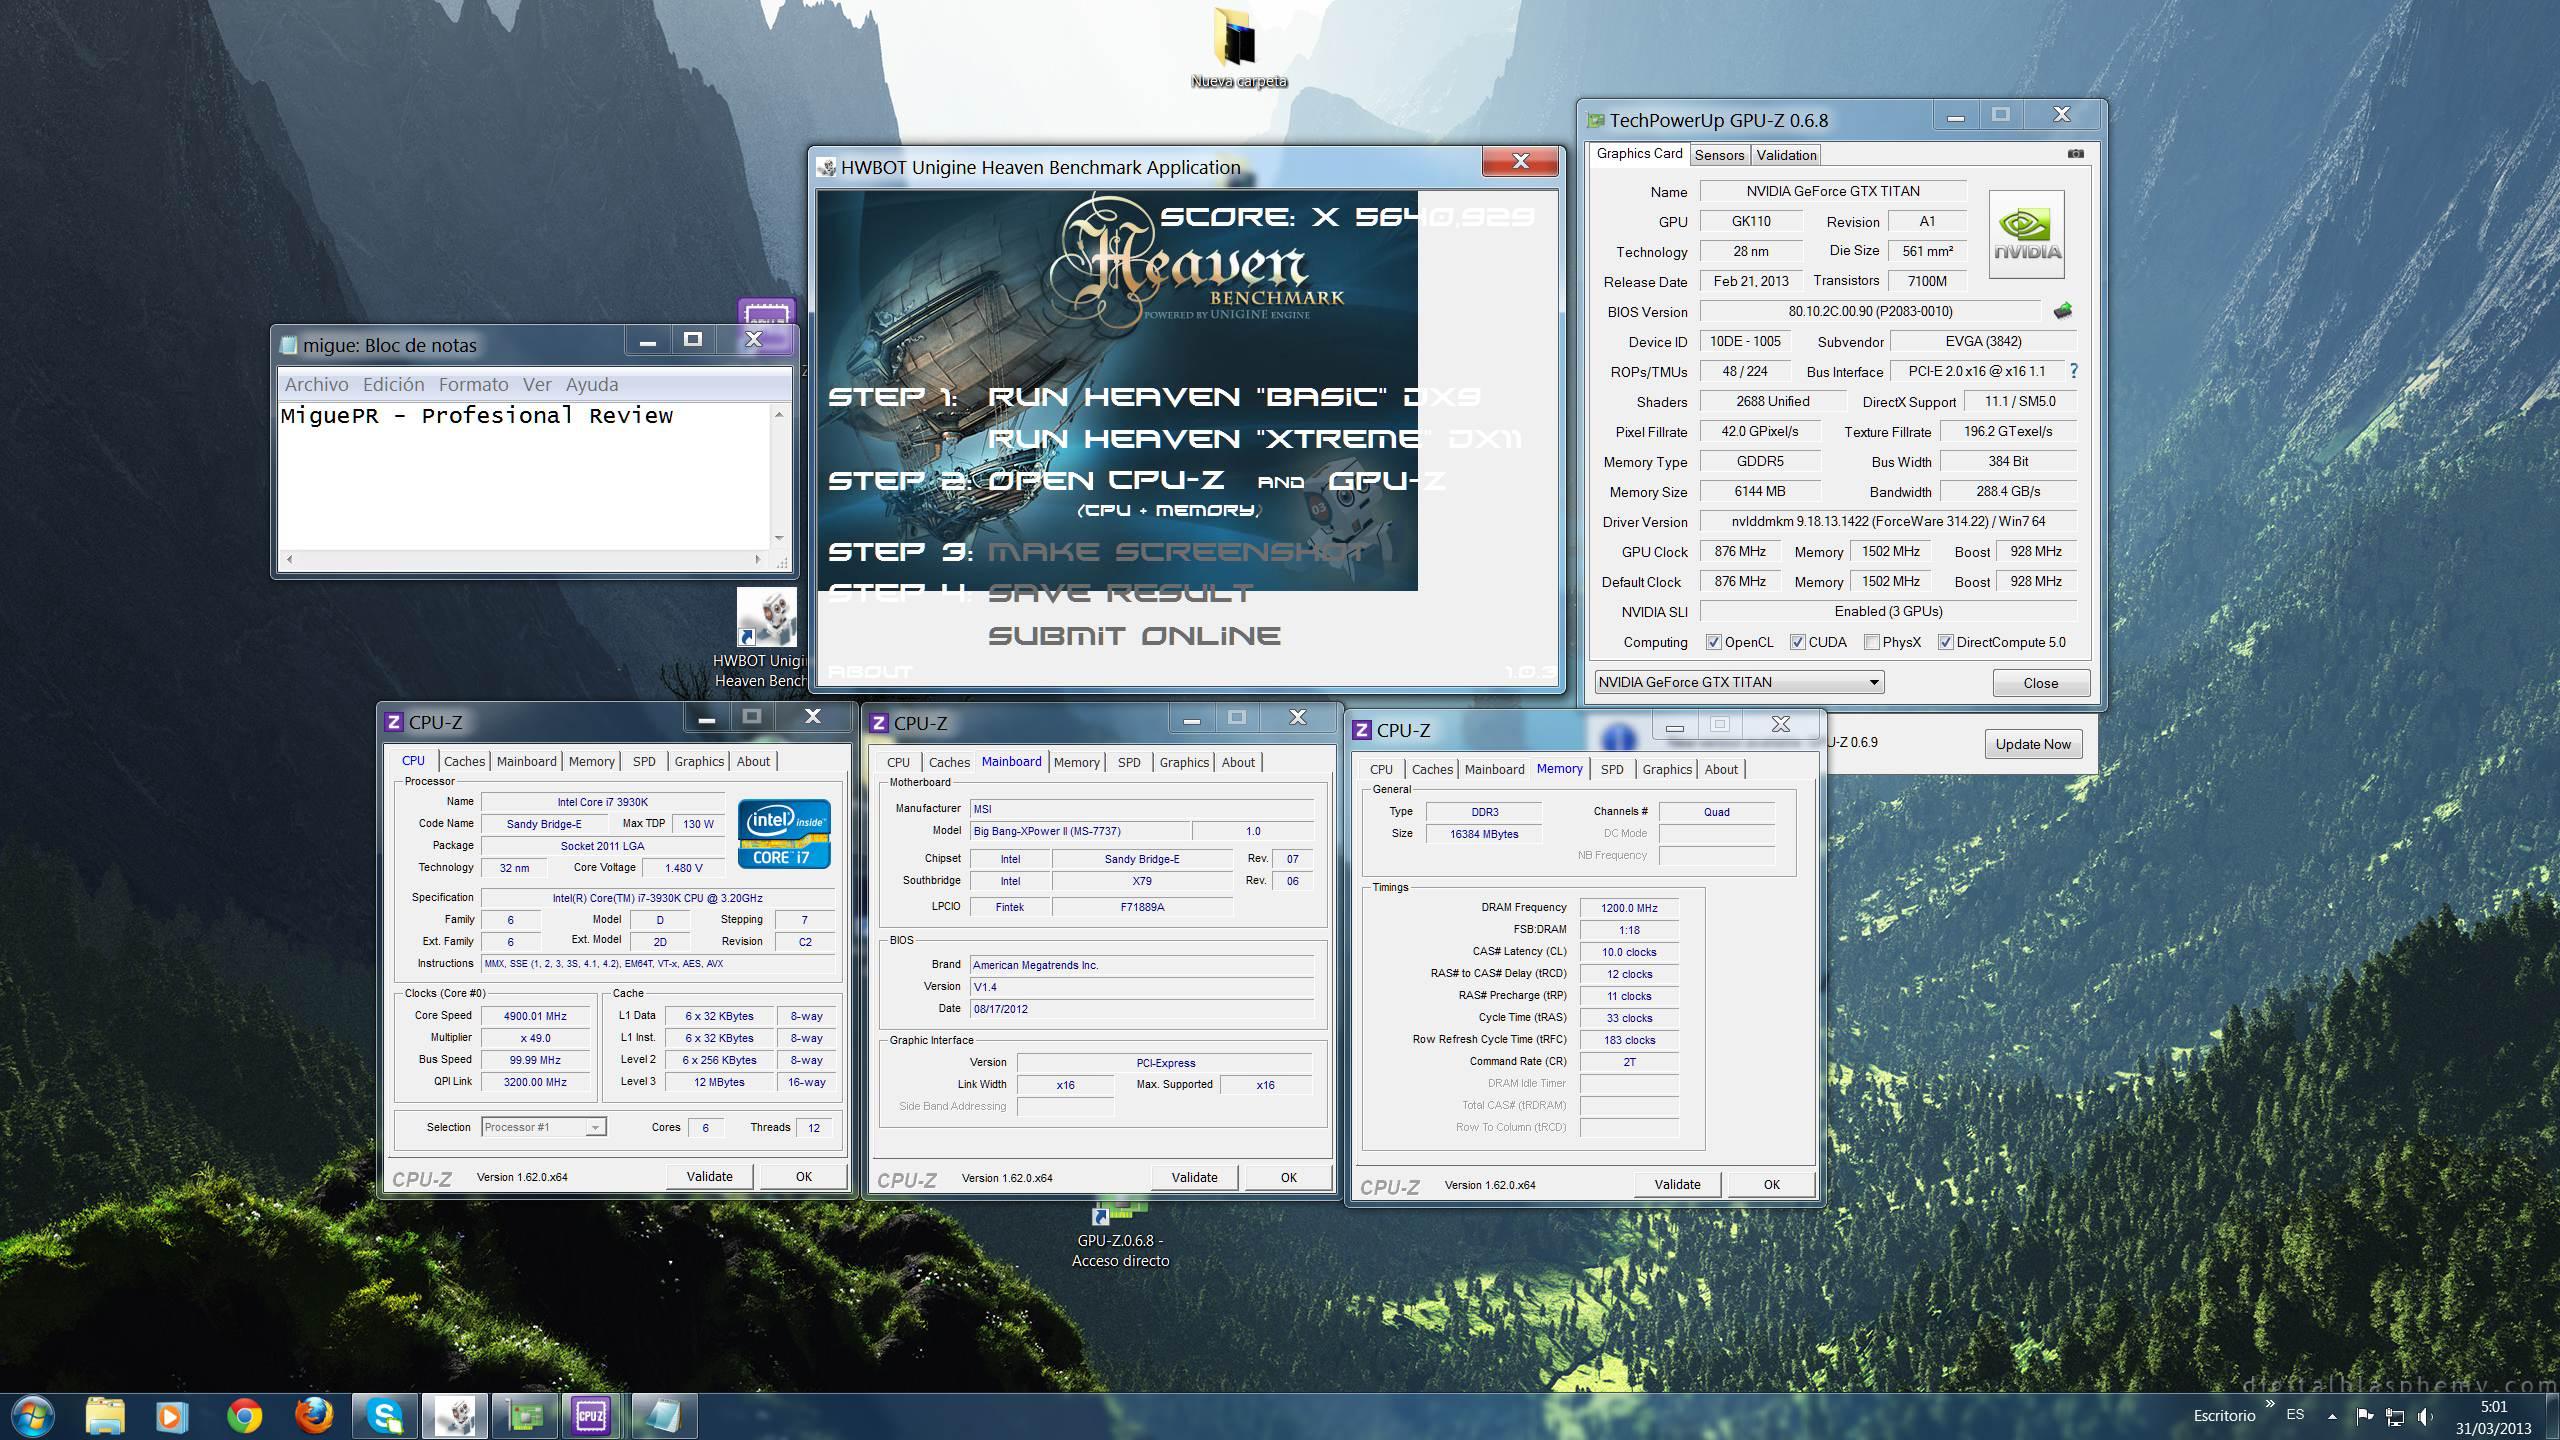Viewport: 2560px width, 1440px height.
Task: Click the BIOS save chip icon in GPU-Z
Action: [x=2062, y=311]
